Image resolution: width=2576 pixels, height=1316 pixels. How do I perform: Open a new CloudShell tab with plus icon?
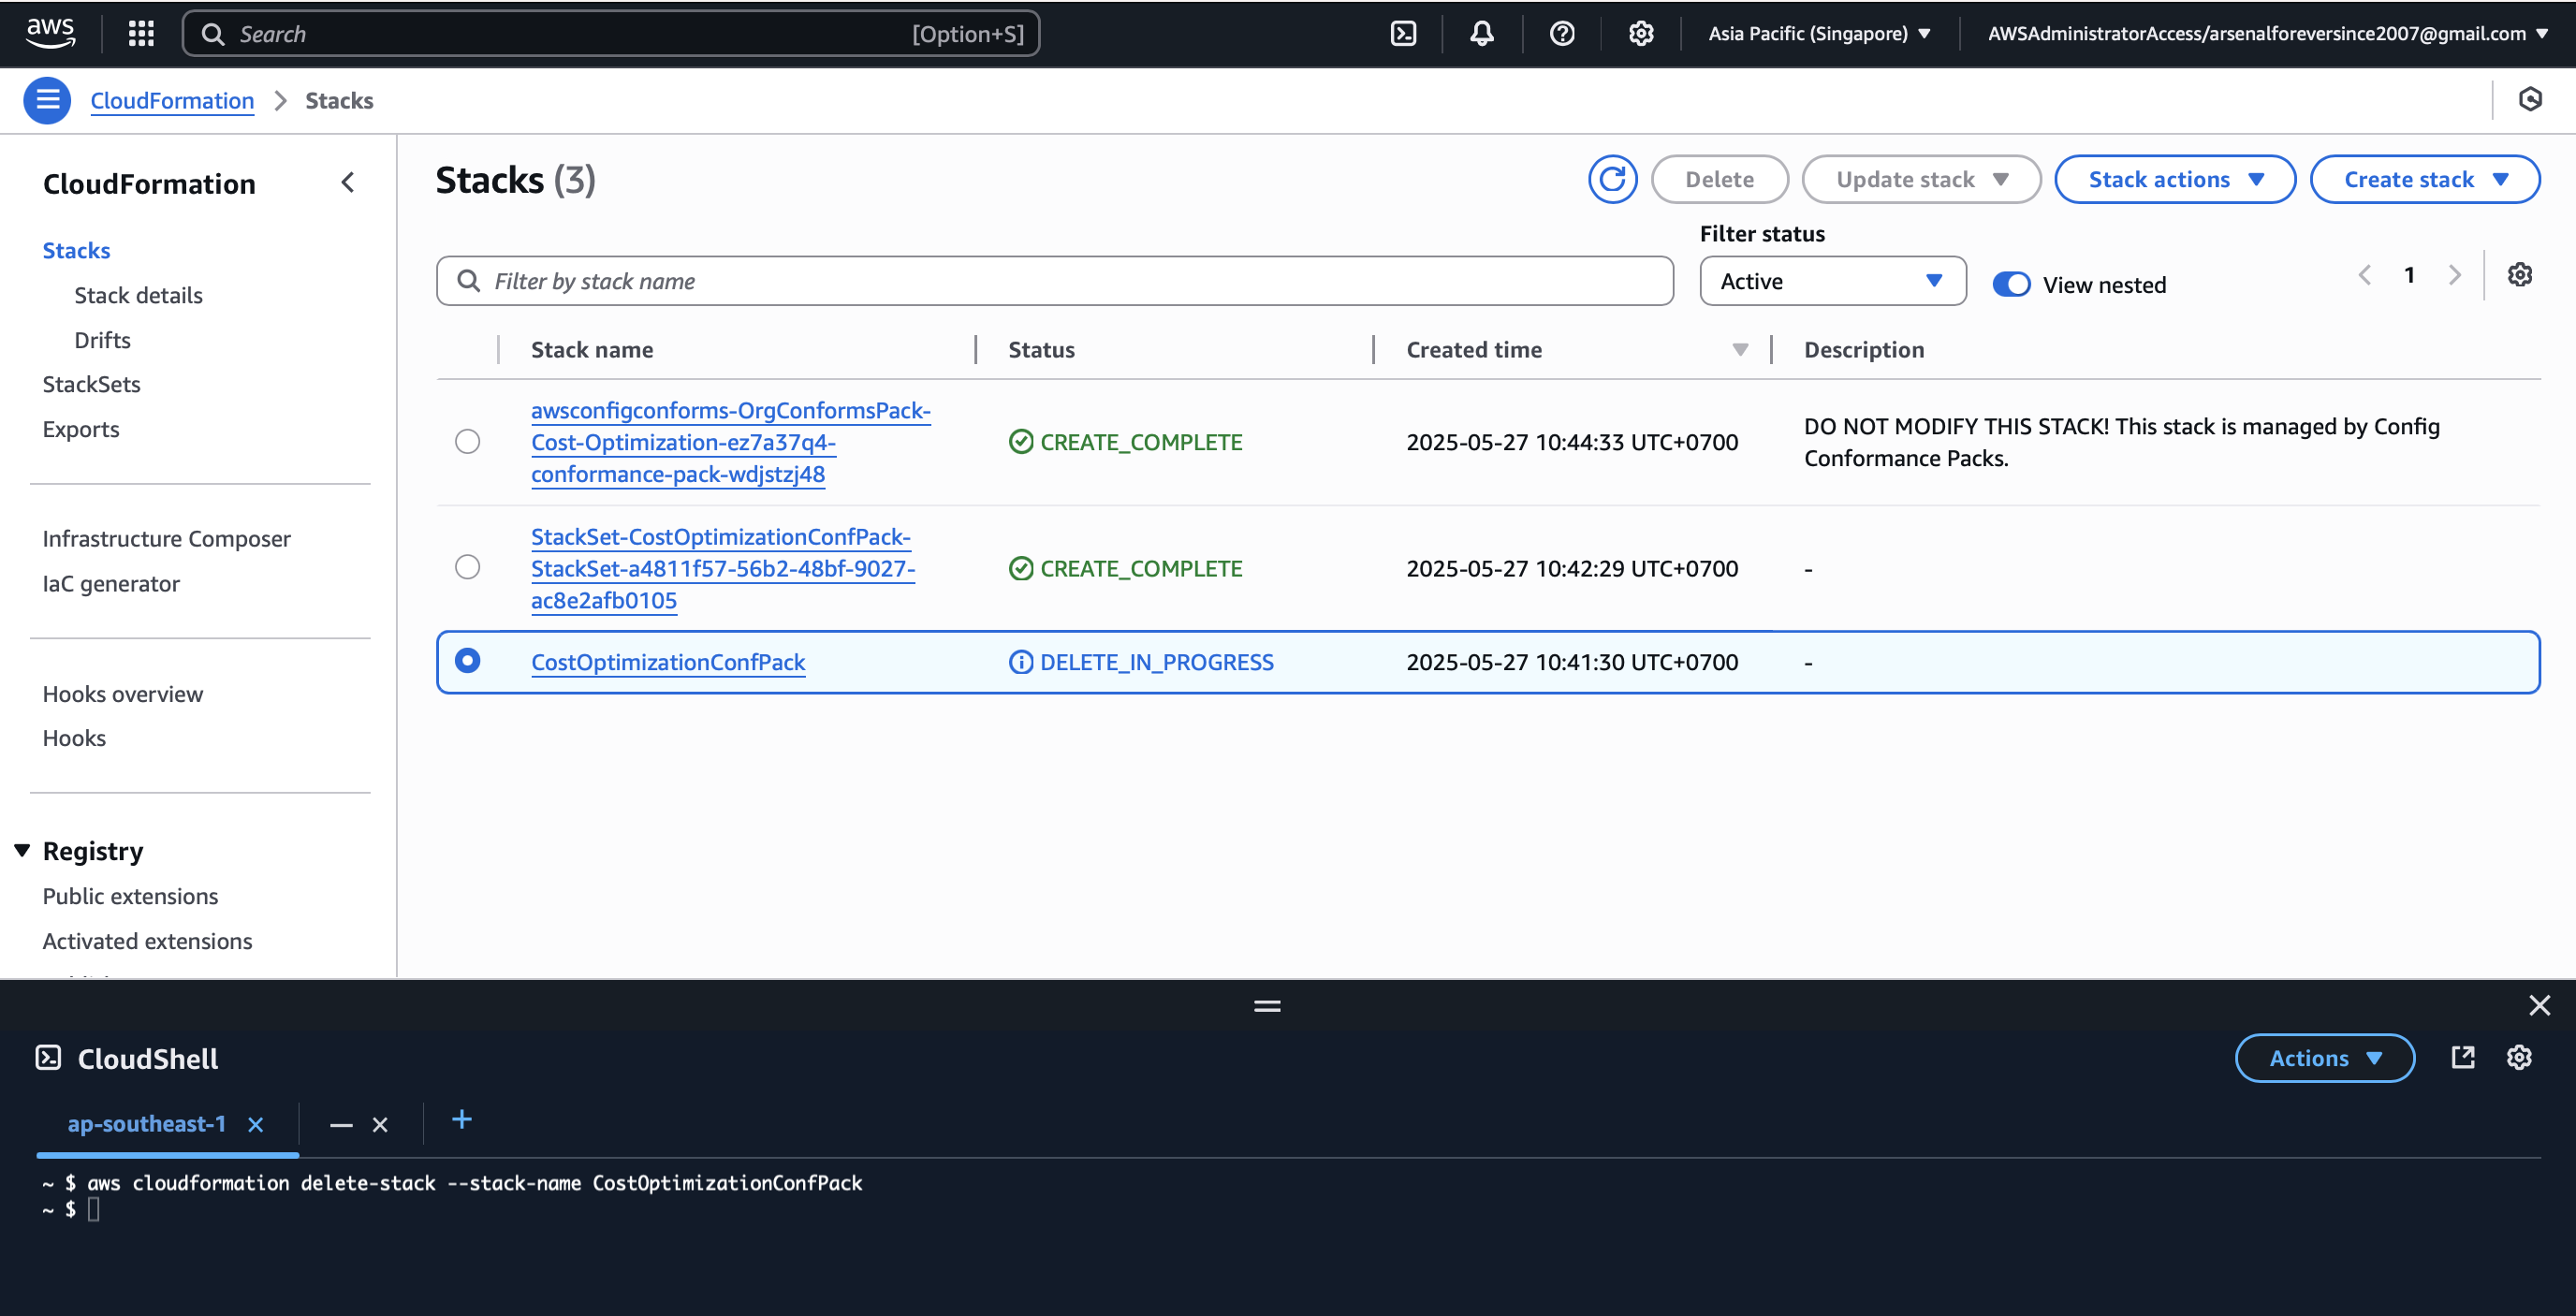tap(461, 1121)
